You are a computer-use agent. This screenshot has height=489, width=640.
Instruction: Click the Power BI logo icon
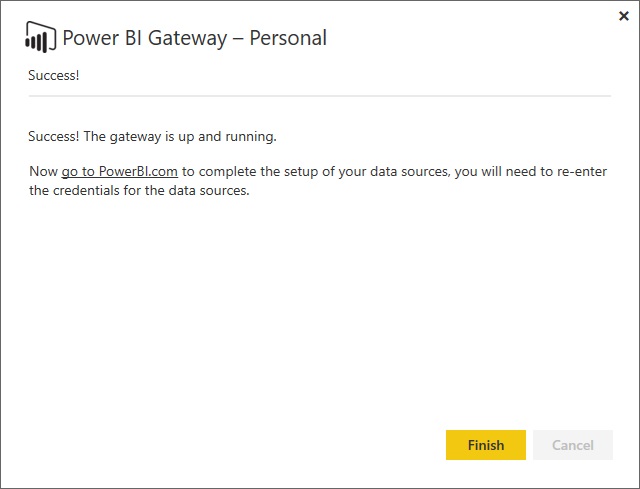40,38
